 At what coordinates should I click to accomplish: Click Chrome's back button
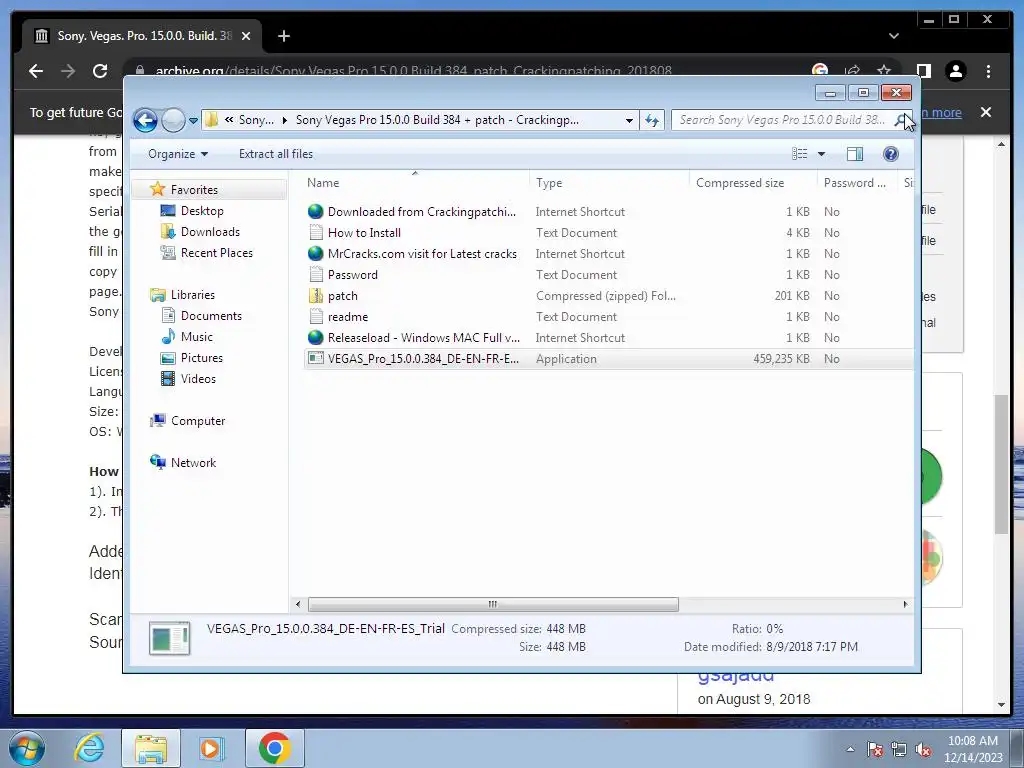pyautogui.click(x=36, y=71)
